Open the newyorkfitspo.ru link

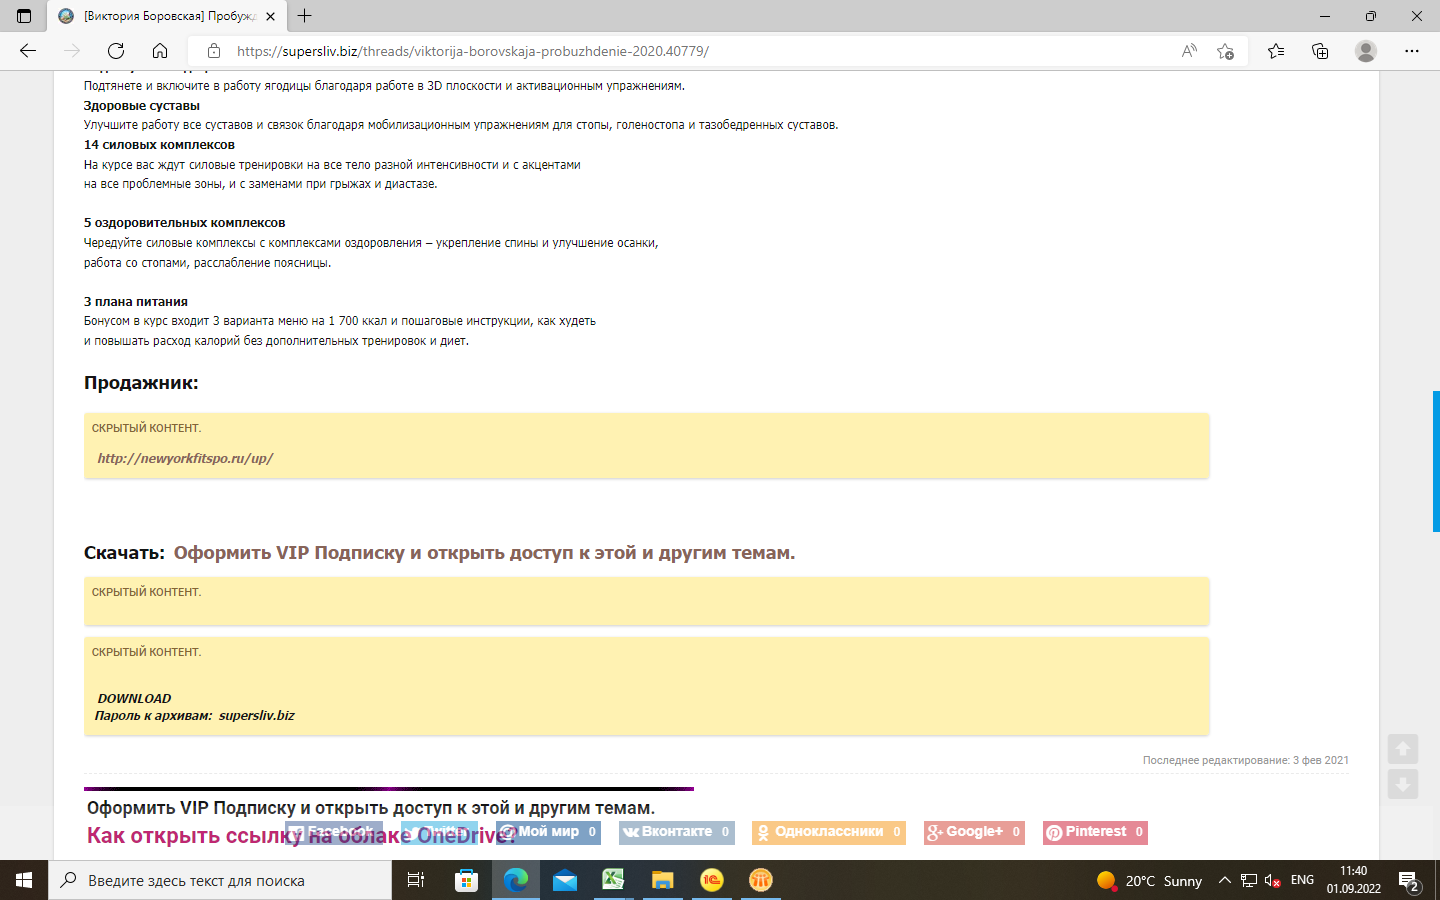tap(185, 459)
